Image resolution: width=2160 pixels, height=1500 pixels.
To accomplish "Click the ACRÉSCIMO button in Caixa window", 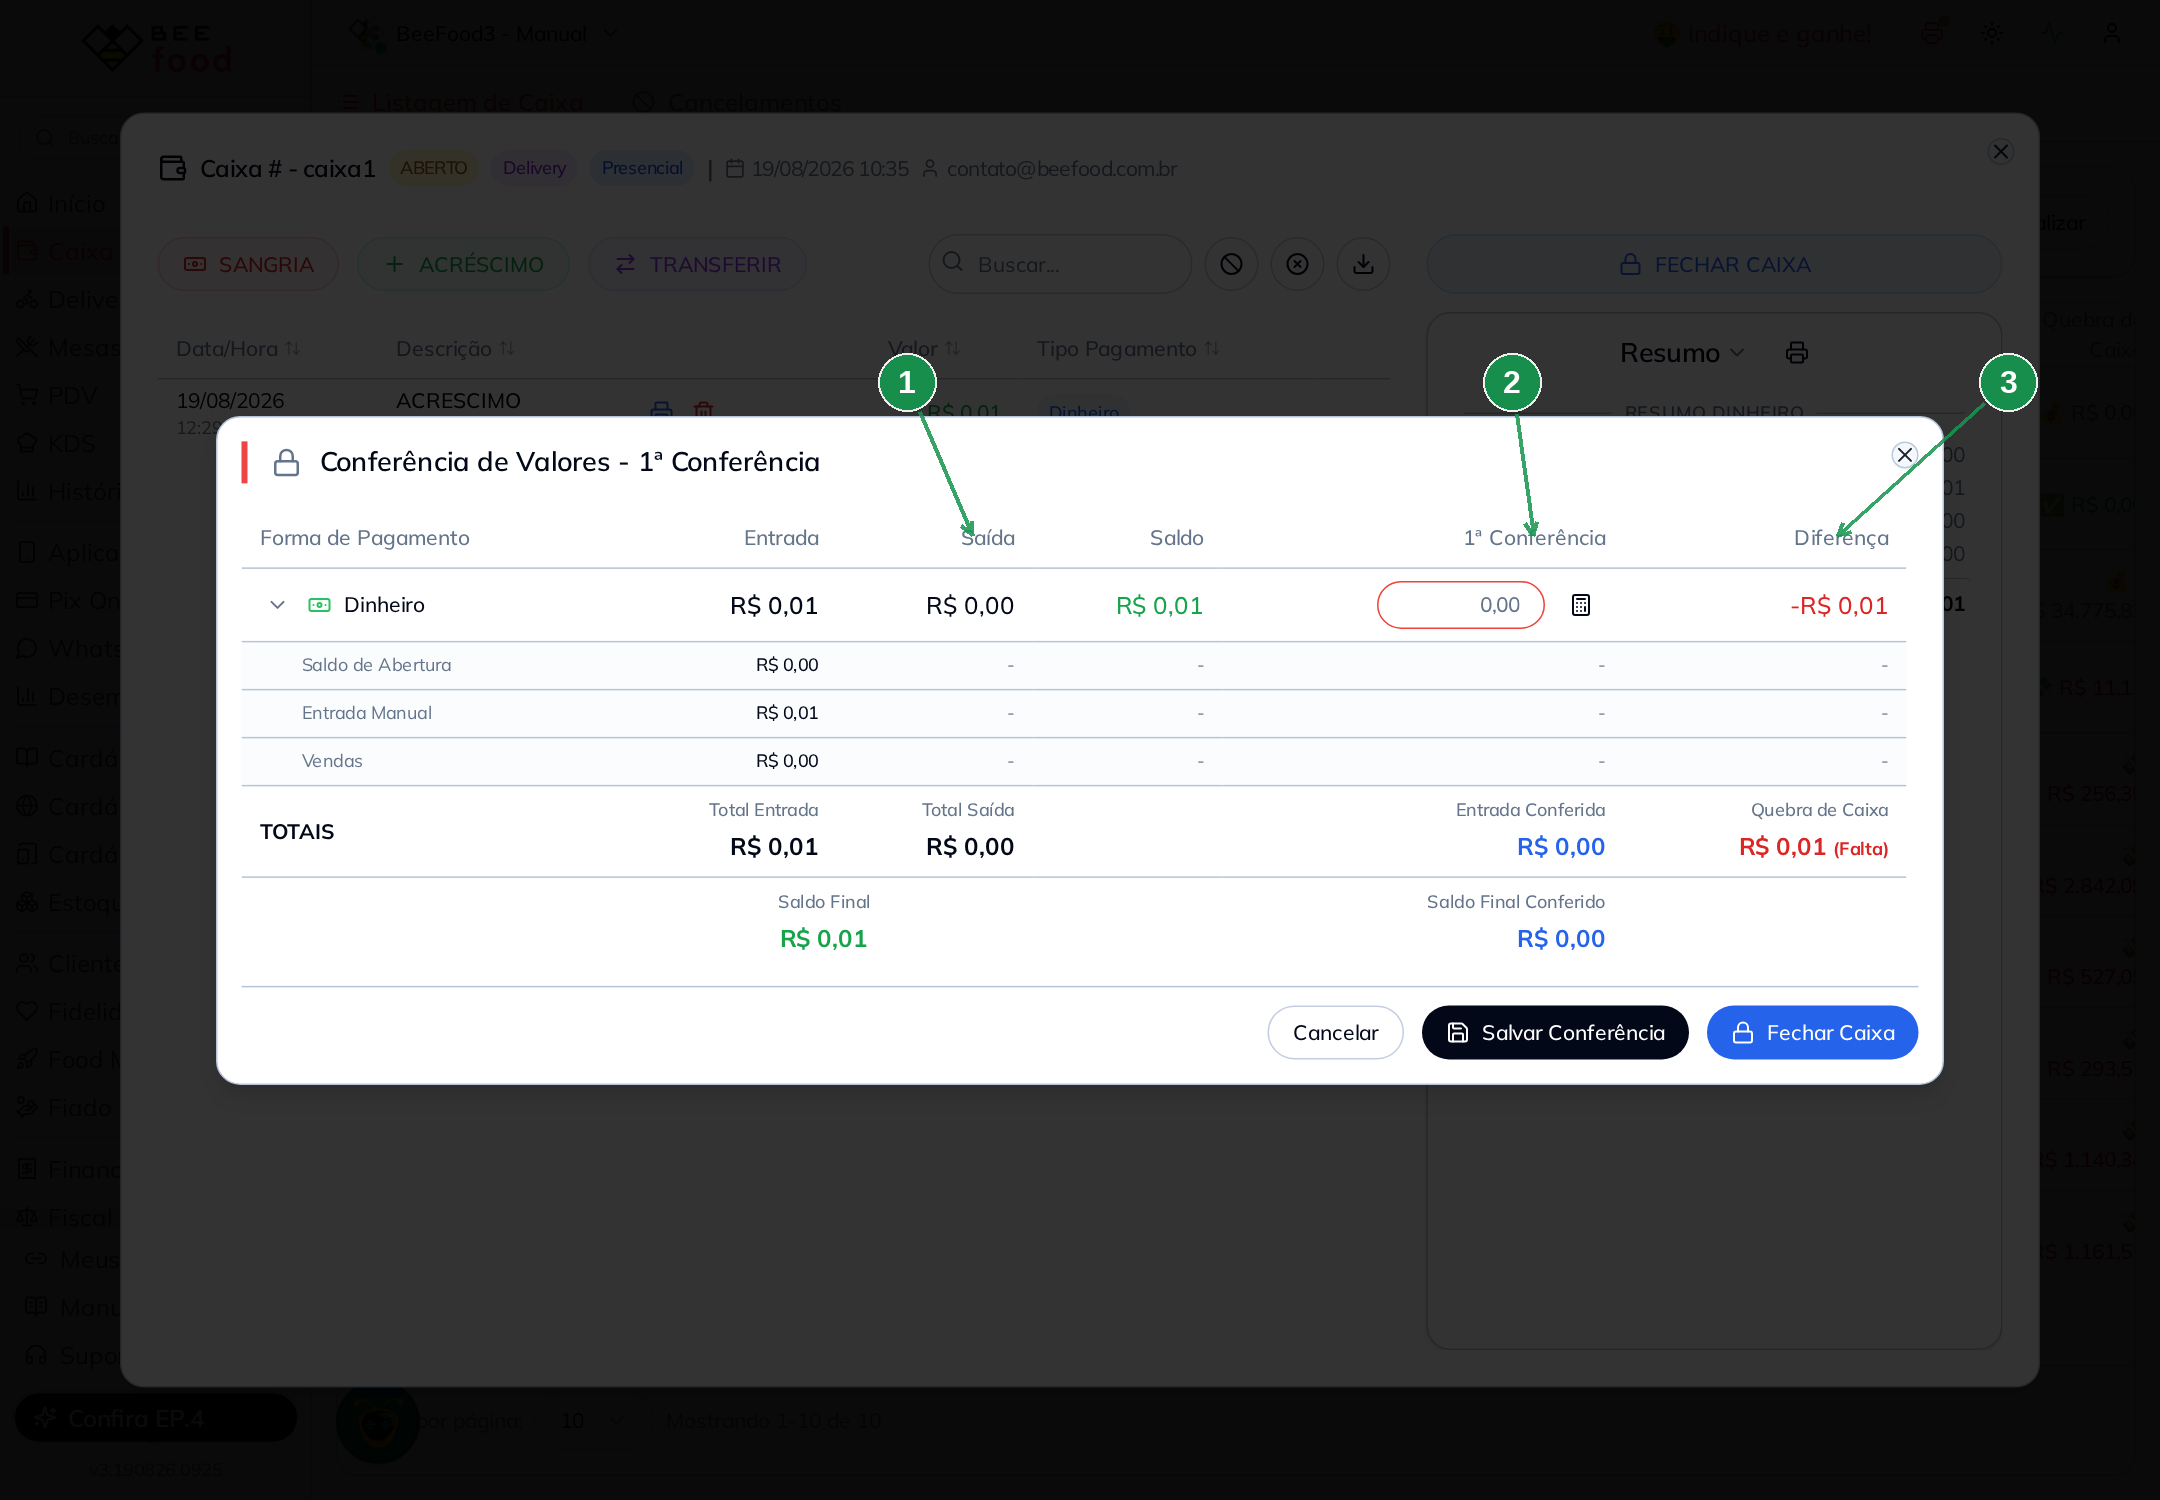I will [x=463, y=264].
